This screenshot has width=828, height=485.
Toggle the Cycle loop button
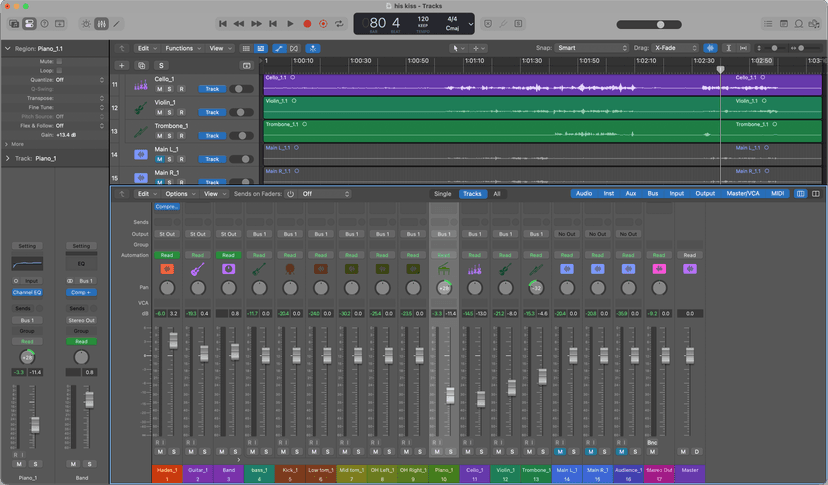pyautogui.click(x=340, y=24)
